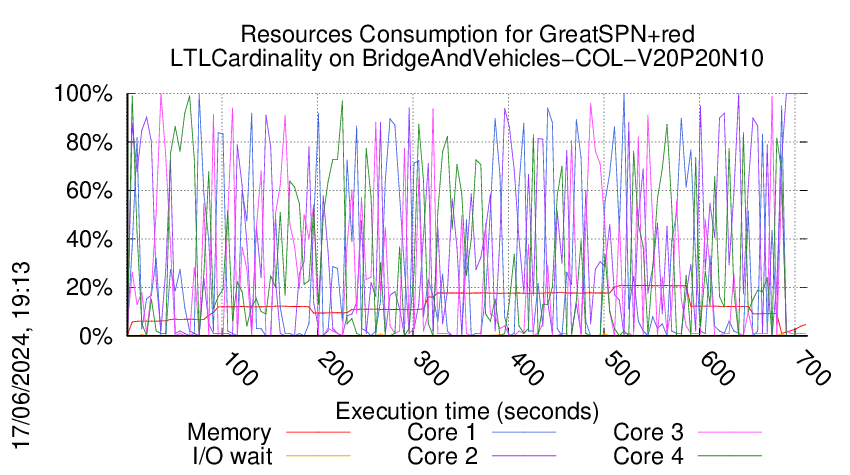This screenshot has height=475, width=850.
Task: Click the blue Core 1 legend line sample
Action: coord(524,432)
